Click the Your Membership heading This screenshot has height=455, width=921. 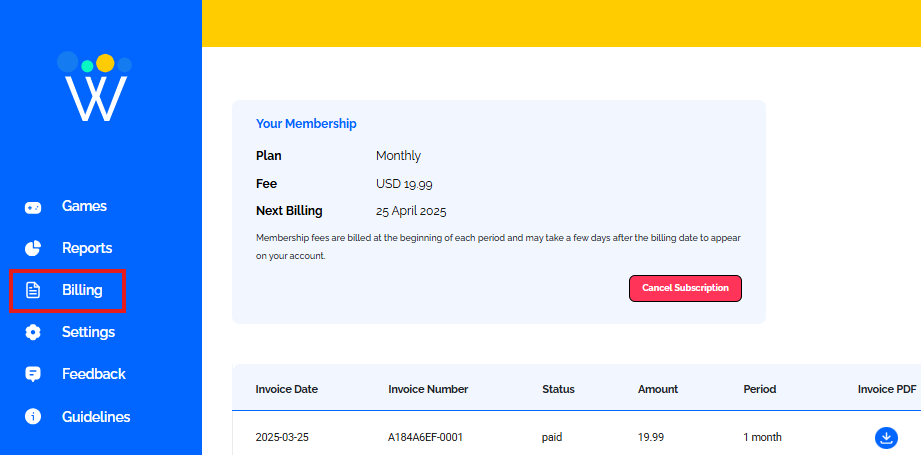click(306, 124)
